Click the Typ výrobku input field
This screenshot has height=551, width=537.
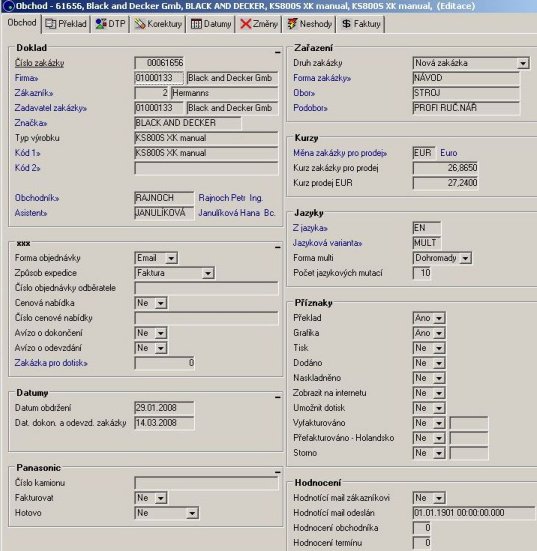[206, 138]
